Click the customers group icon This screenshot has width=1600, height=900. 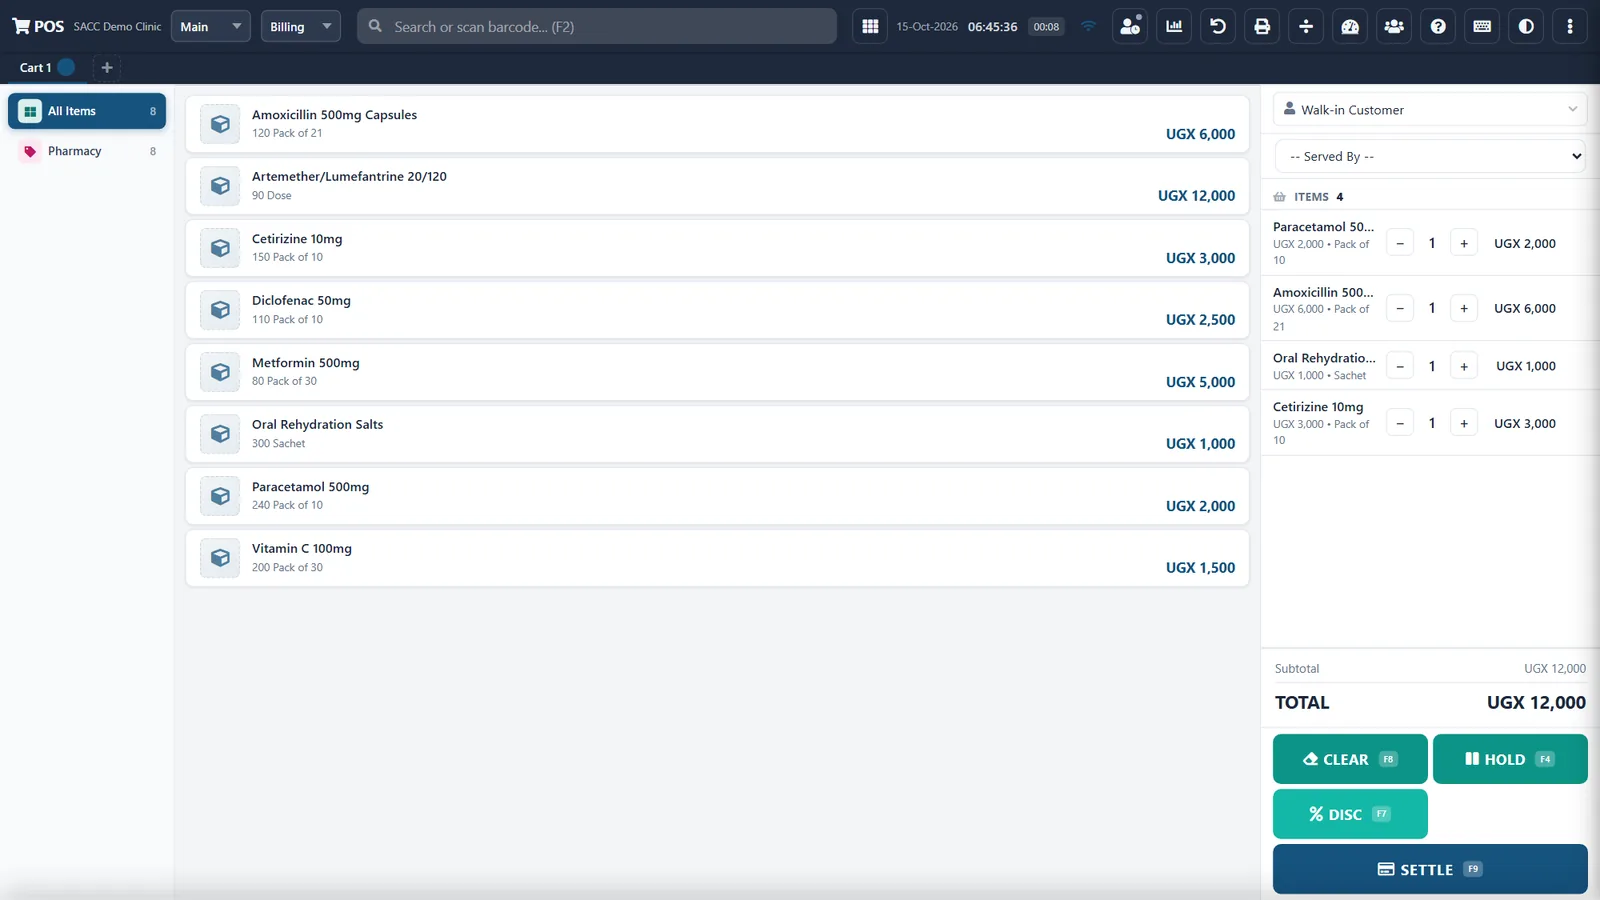point(1394,27)
